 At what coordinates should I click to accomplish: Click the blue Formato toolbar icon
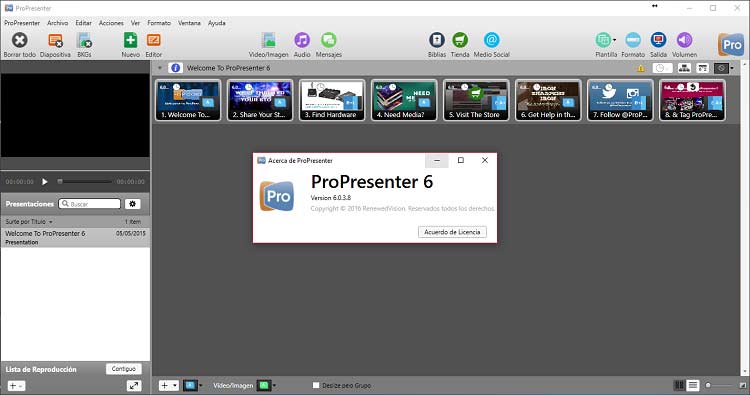pyautogui.click(x=633, y=40)
